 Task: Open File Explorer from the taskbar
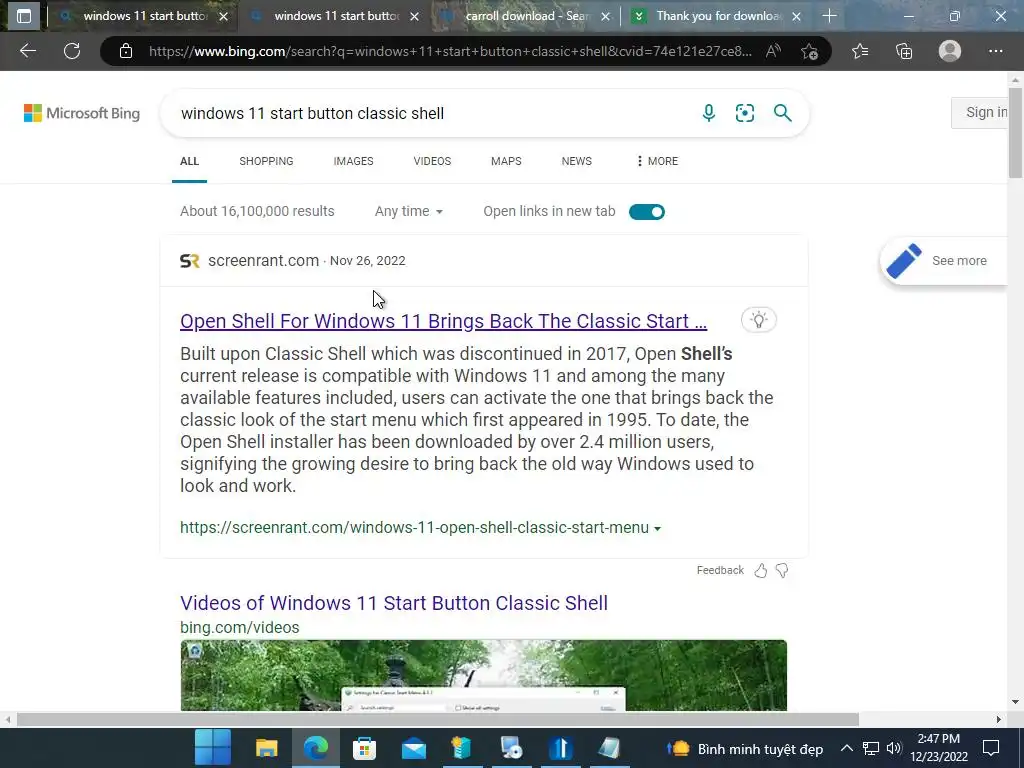[266, 748]
